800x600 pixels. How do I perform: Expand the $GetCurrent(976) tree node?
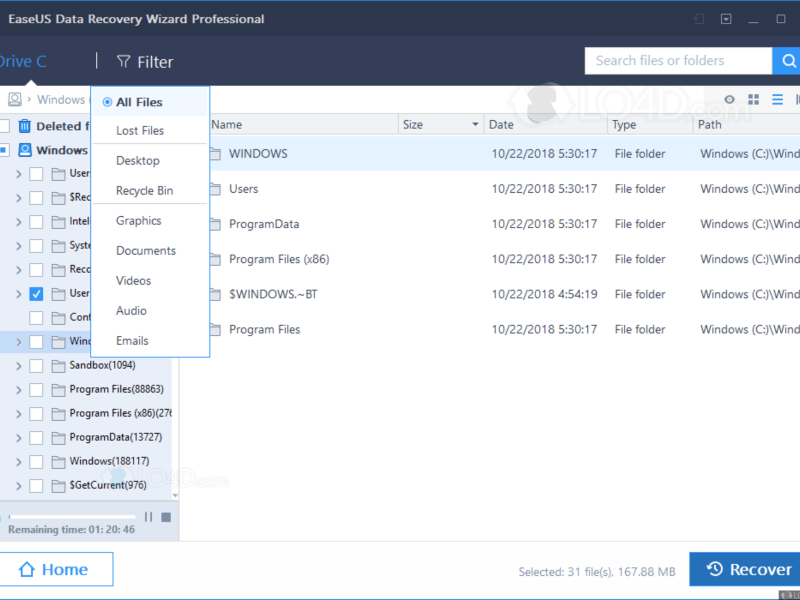tap(19, 486)
